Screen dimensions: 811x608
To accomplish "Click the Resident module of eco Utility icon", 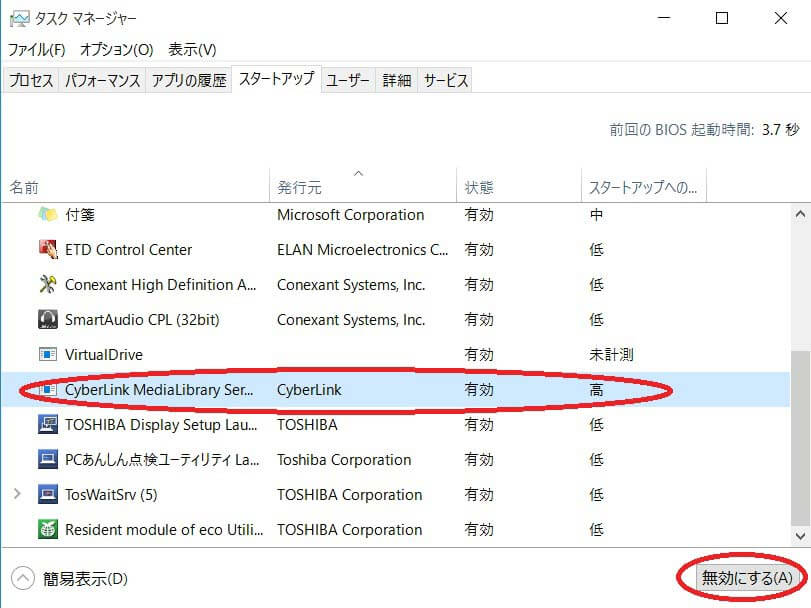I will point(48,529).
